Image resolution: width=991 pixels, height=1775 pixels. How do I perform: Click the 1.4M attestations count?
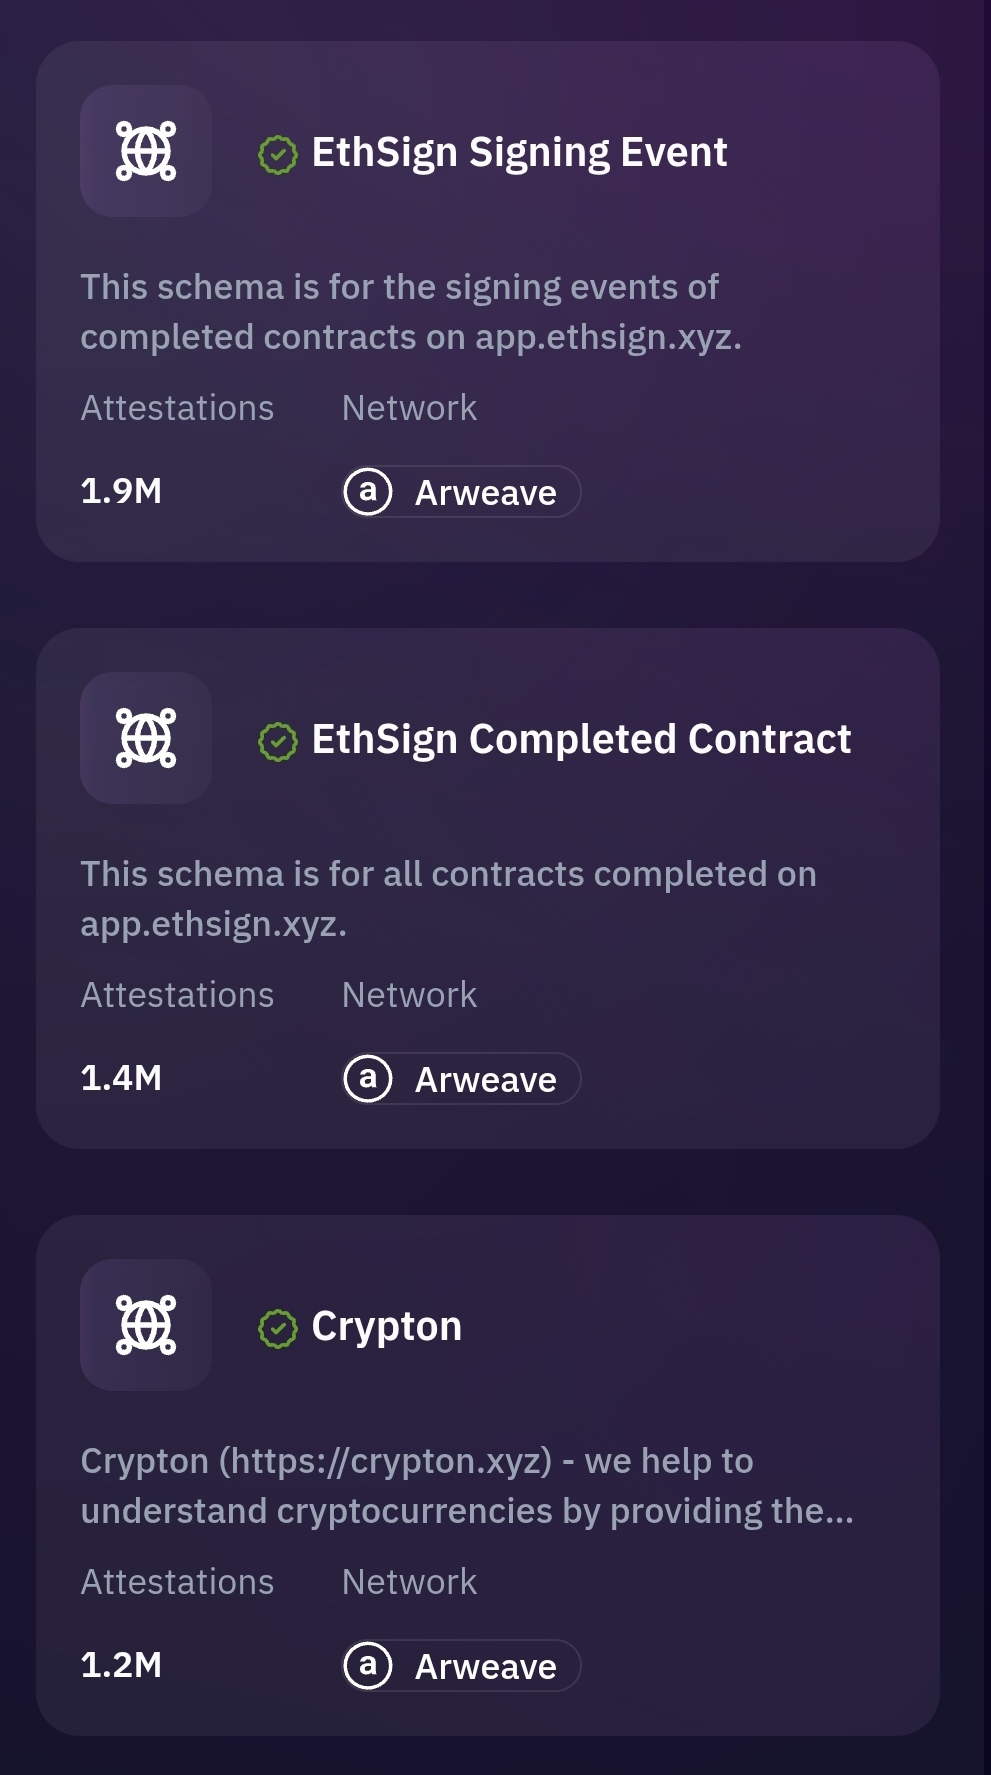click(x=121, y=1078)
